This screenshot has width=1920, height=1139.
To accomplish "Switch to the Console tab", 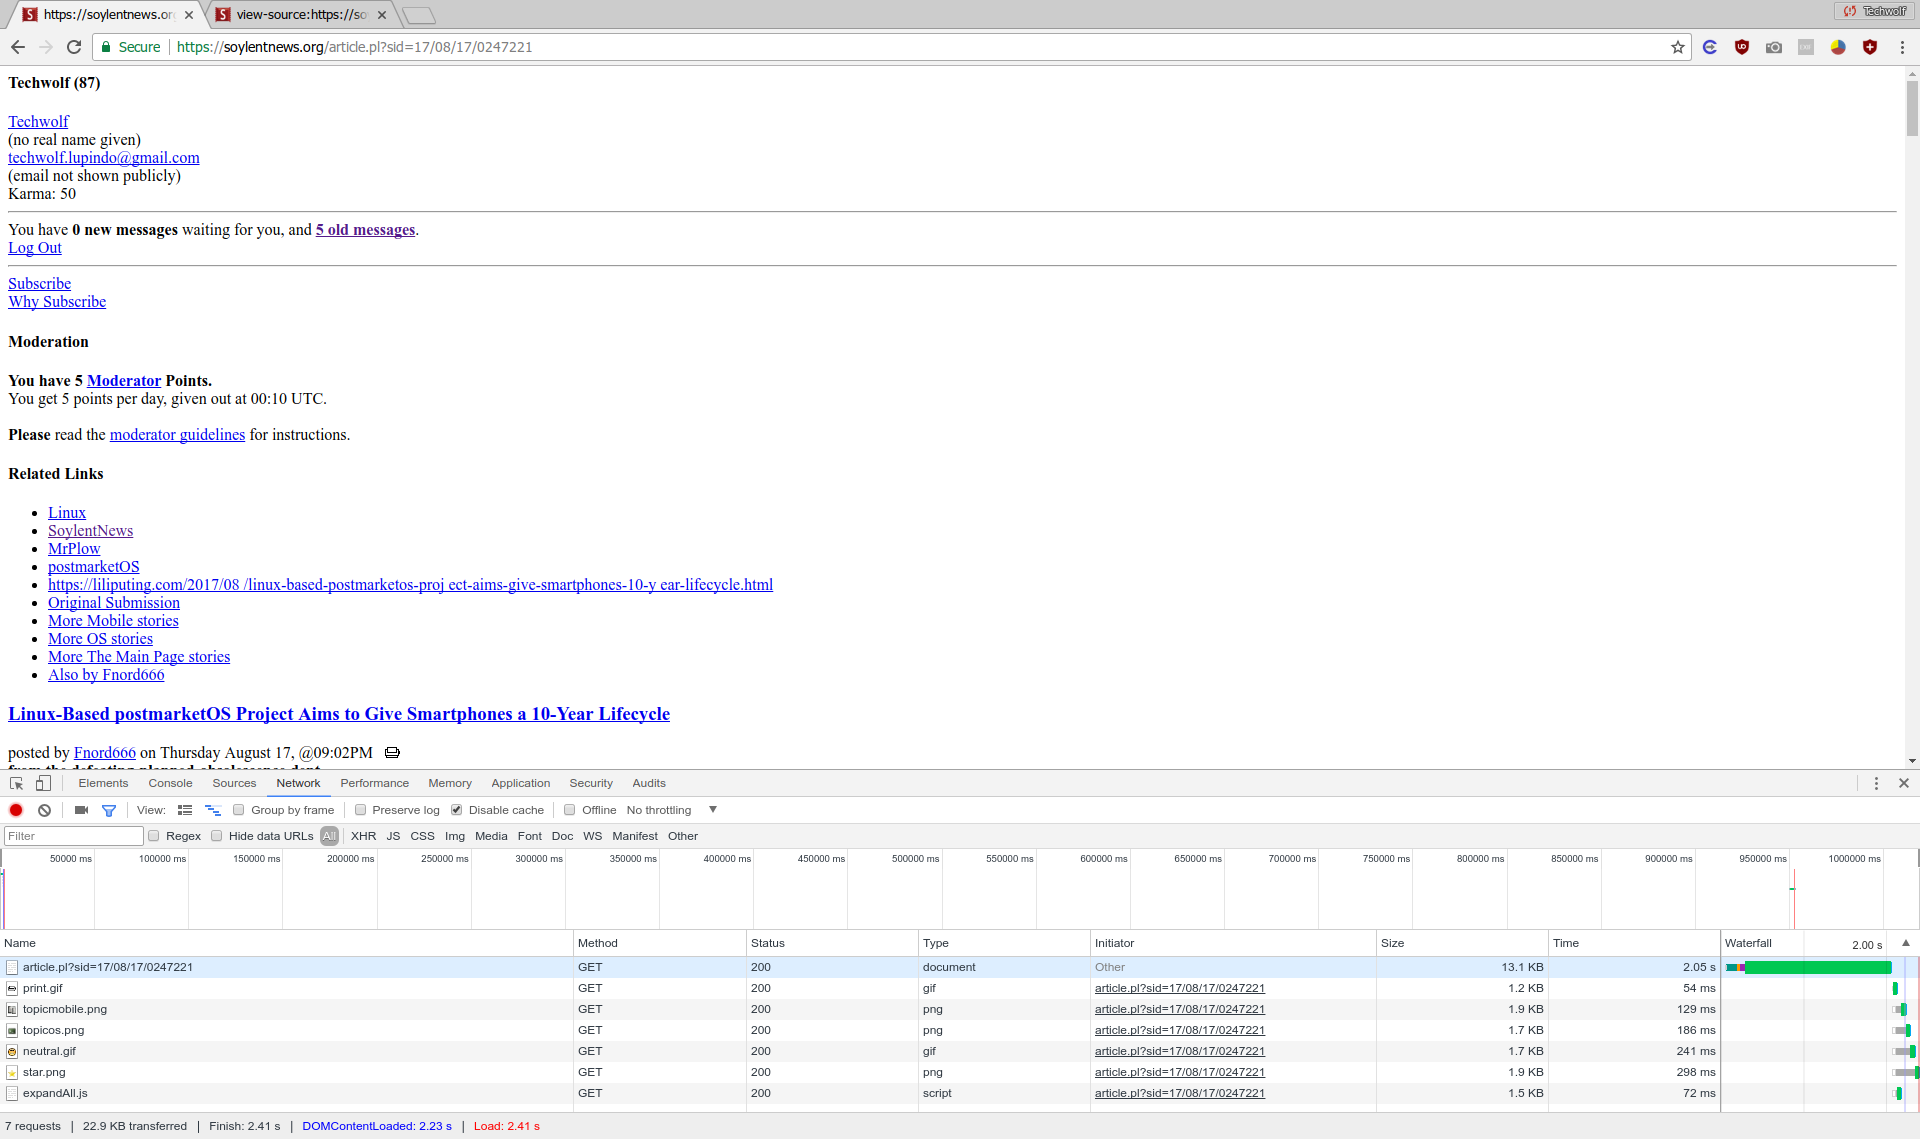I will point(170,783).
